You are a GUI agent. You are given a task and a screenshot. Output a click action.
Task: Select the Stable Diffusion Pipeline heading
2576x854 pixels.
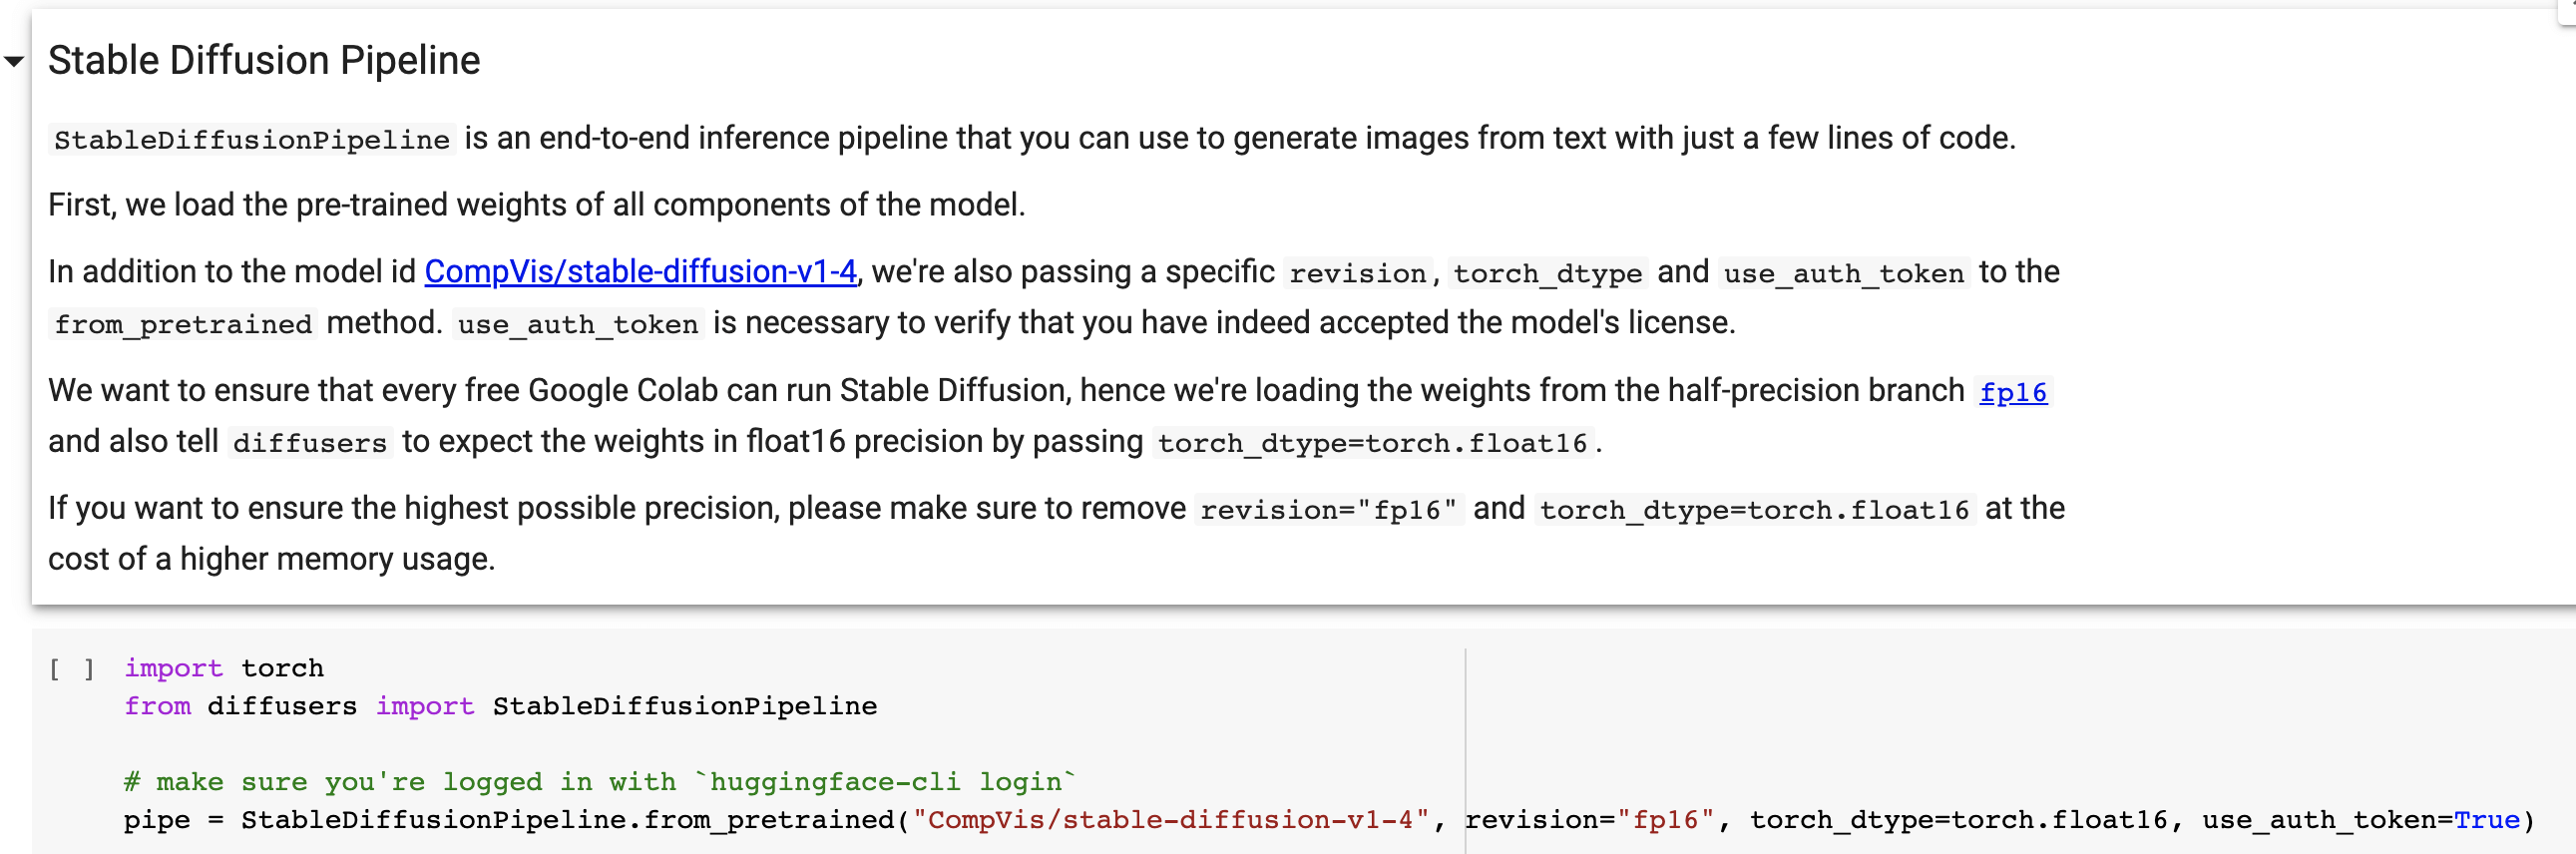click(x=264, y=60)
